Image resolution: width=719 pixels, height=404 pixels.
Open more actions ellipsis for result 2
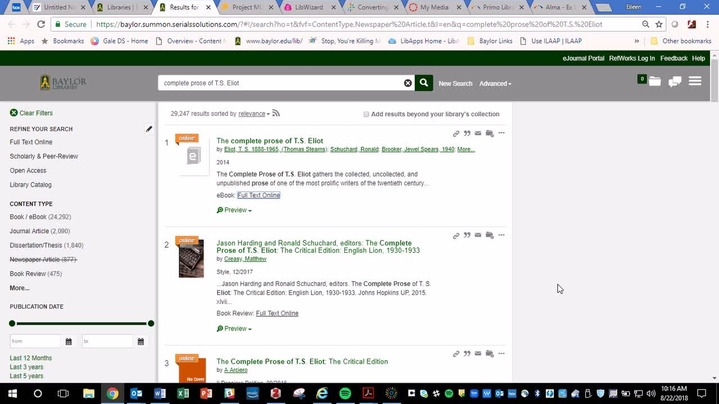pos(501,235)
